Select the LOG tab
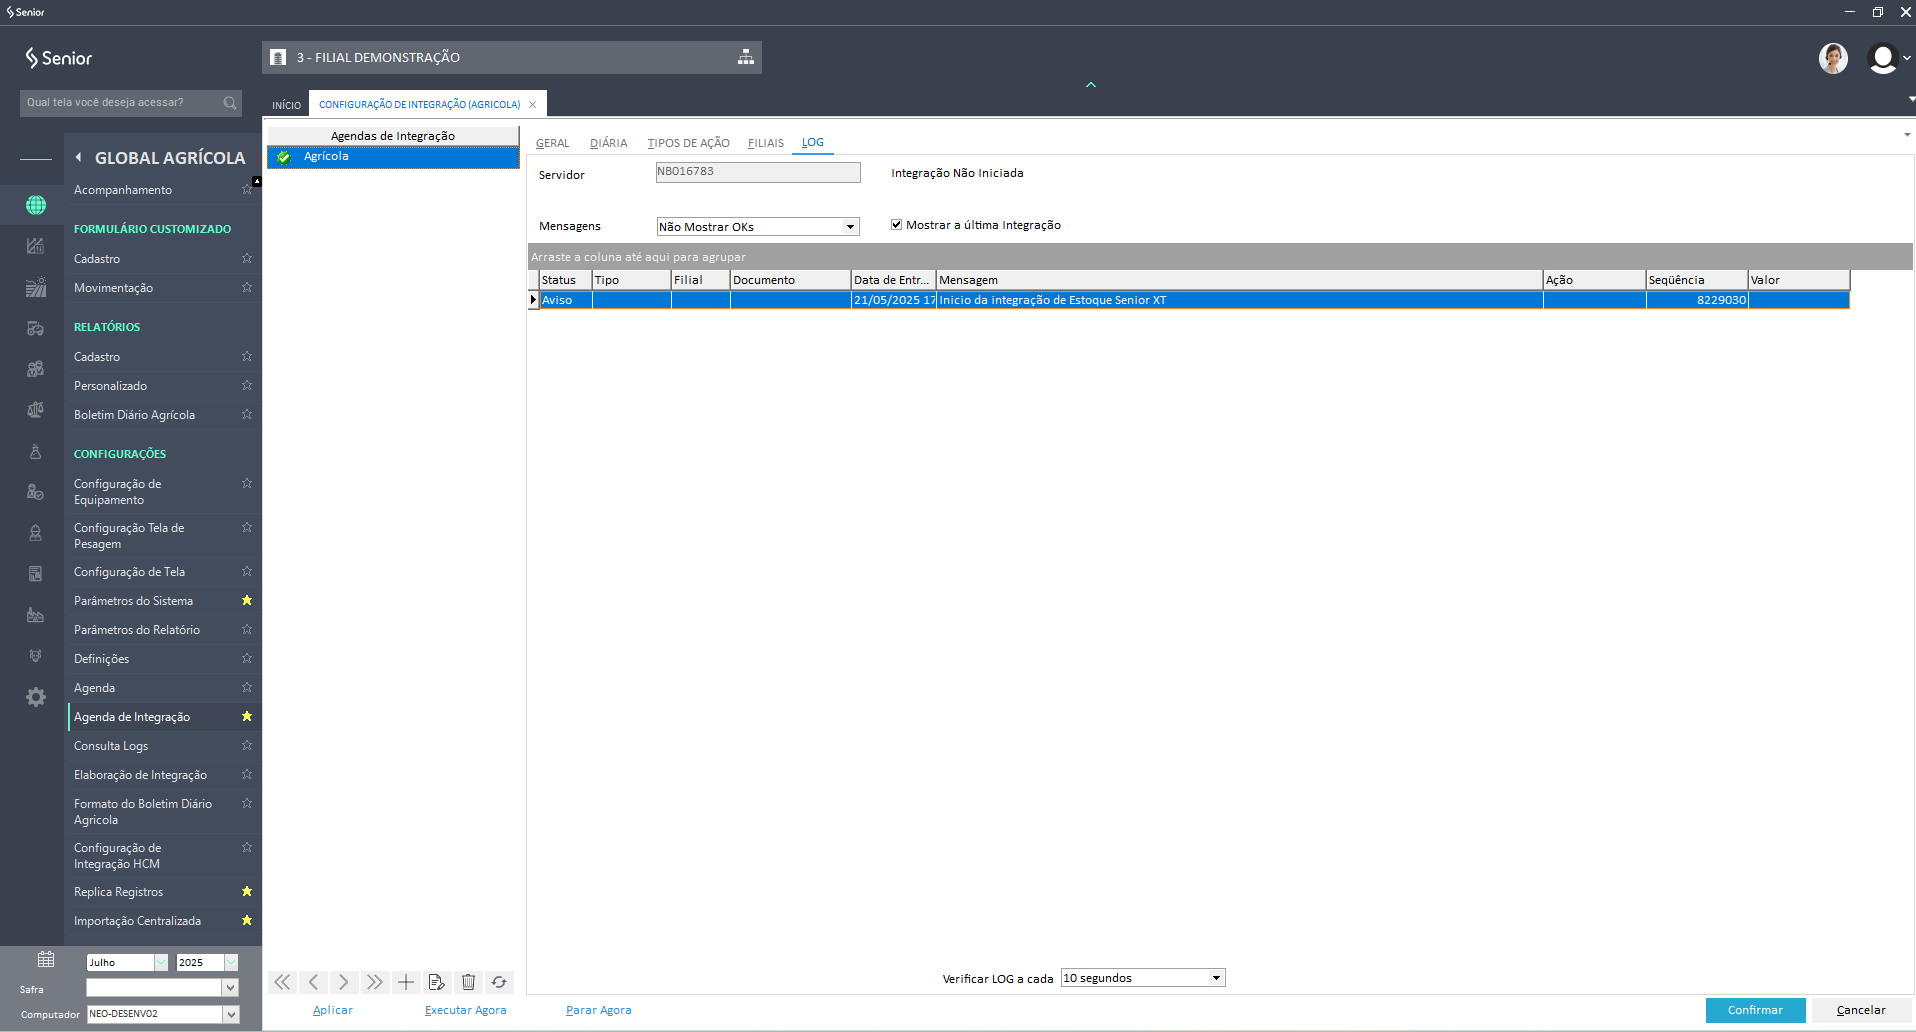The width and height of the screenshot is (1916, 1032). click(813, 142)
